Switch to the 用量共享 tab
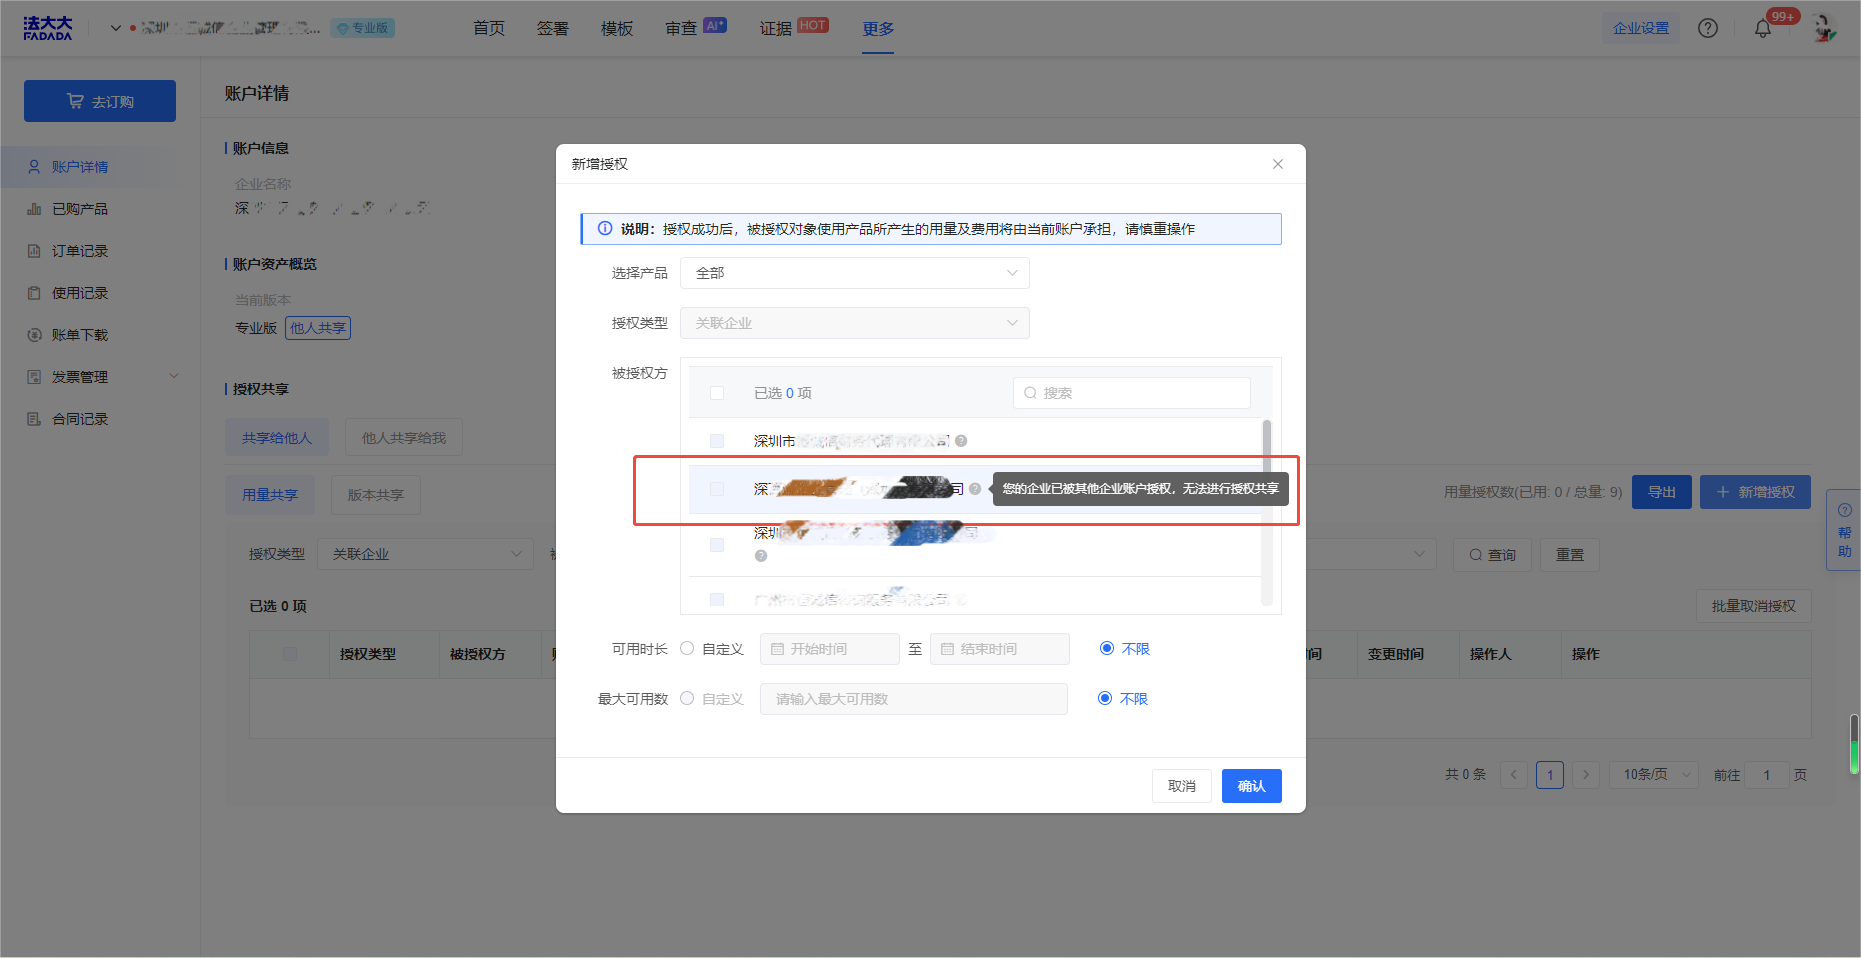The width and height of the screenshot is (1861, 958). pyautogui.click(x=270, y=495)
